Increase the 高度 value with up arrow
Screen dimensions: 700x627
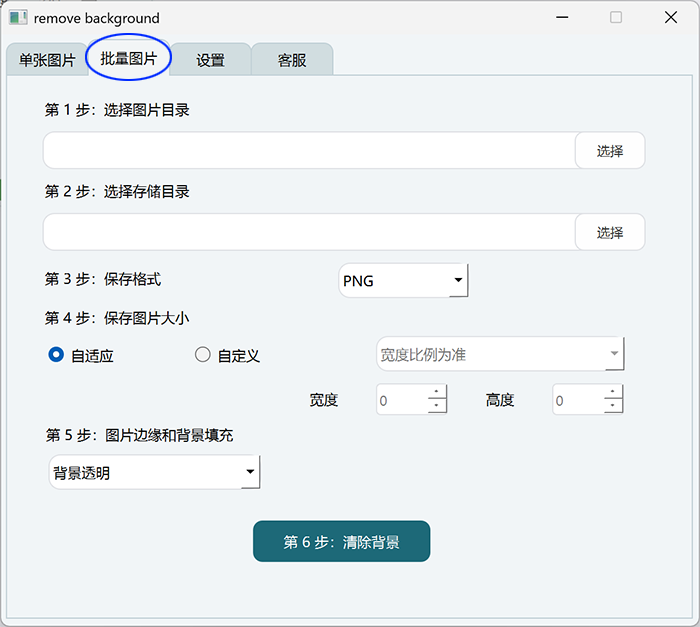(x=612, y=392)
